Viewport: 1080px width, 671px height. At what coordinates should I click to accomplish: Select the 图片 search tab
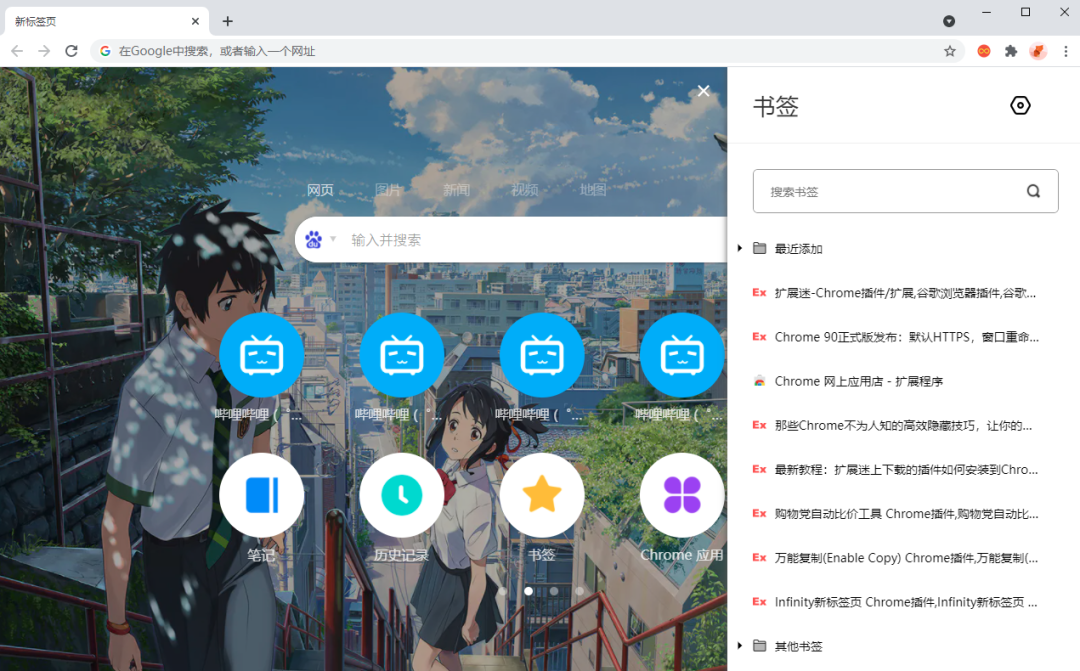[388, 189]
